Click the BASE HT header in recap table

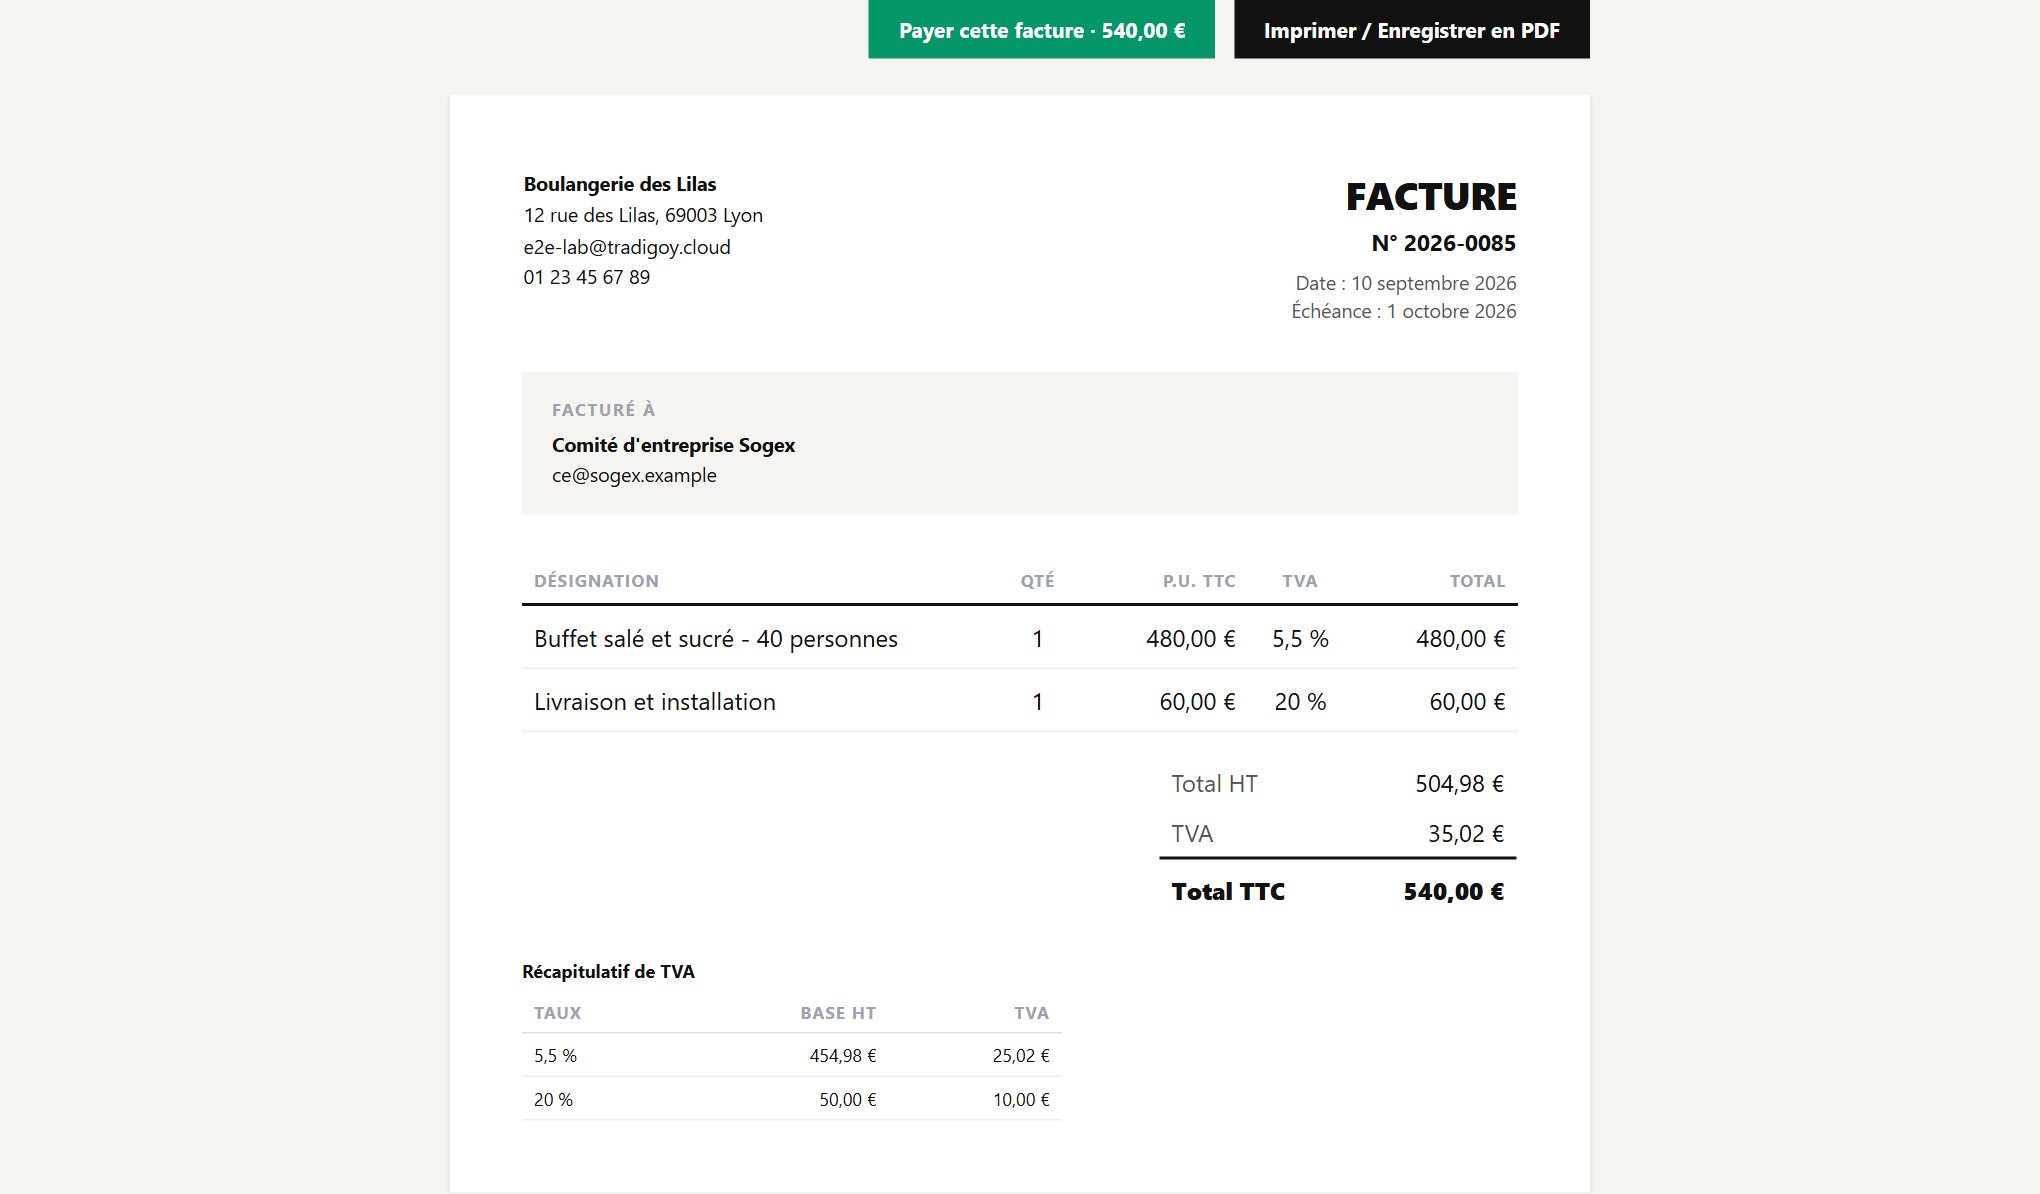coord(838,1013)
